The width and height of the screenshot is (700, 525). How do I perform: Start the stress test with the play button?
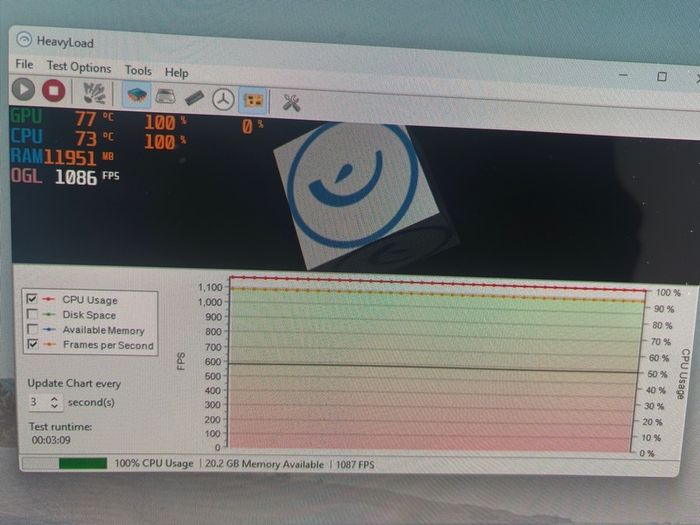(x=23, y=89)
